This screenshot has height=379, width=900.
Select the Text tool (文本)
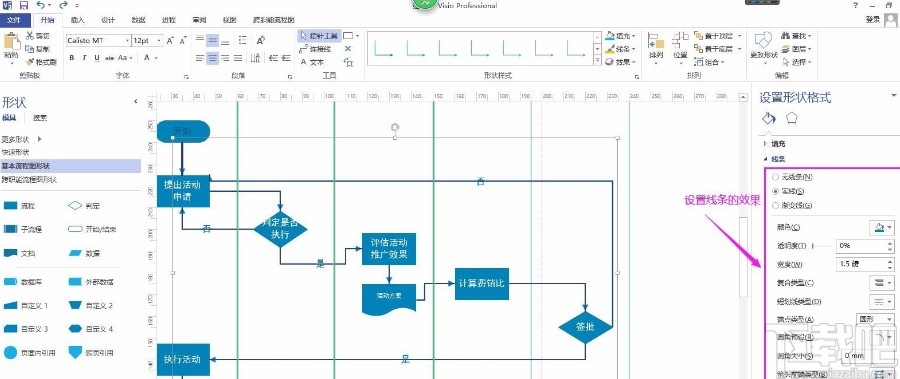(x=313, y=62)
